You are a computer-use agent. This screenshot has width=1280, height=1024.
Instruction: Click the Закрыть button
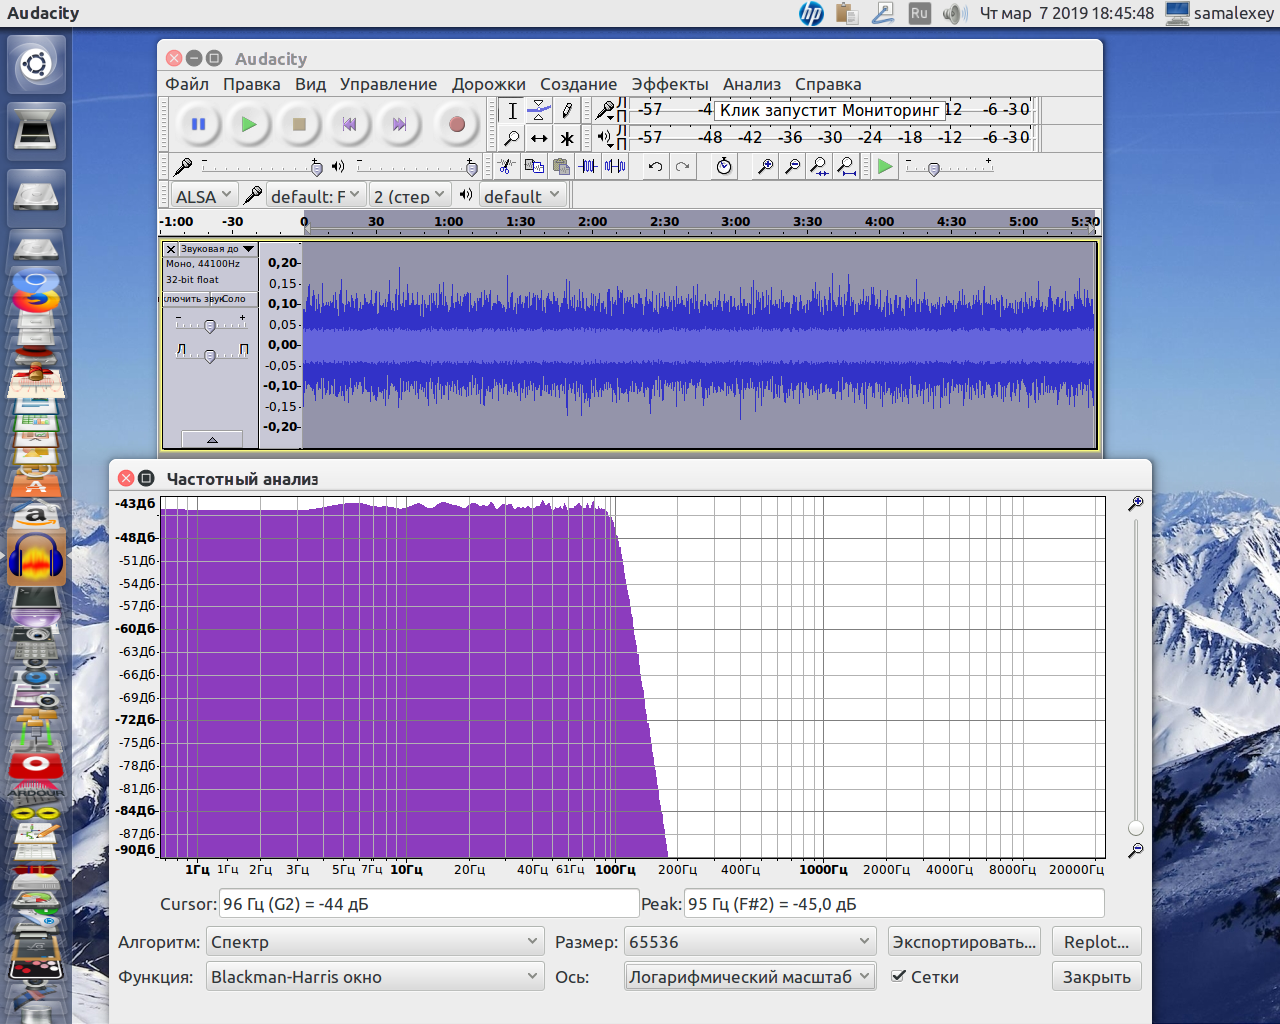tap(1096, 977)
